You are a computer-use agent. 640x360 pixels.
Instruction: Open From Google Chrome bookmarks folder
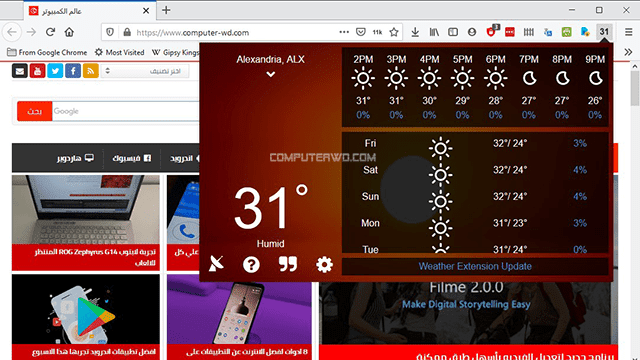47,52
